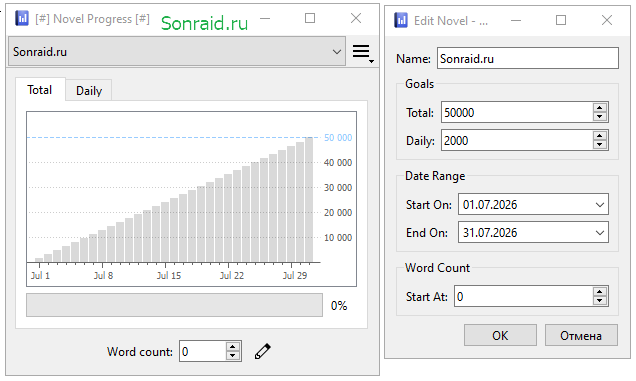Click into the Name text field

tap(528, 58)
